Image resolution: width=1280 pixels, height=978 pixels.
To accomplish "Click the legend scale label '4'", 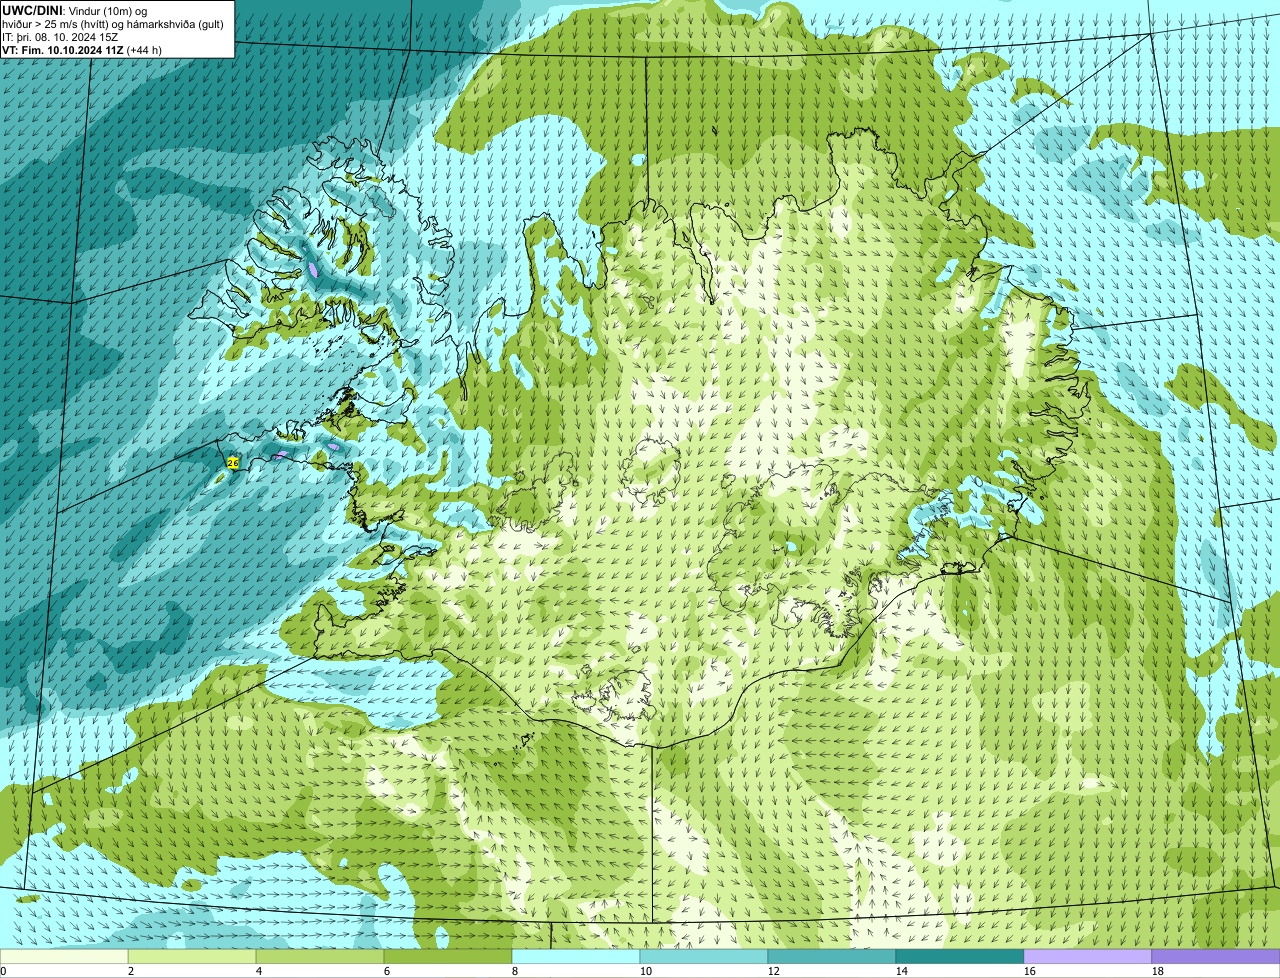I will point(259,971).
